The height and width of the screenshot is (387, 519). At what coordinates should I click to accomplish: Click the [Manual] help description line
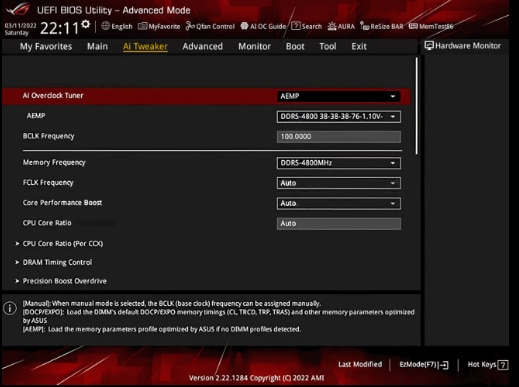pyautogui.click(x=172, y=304)
